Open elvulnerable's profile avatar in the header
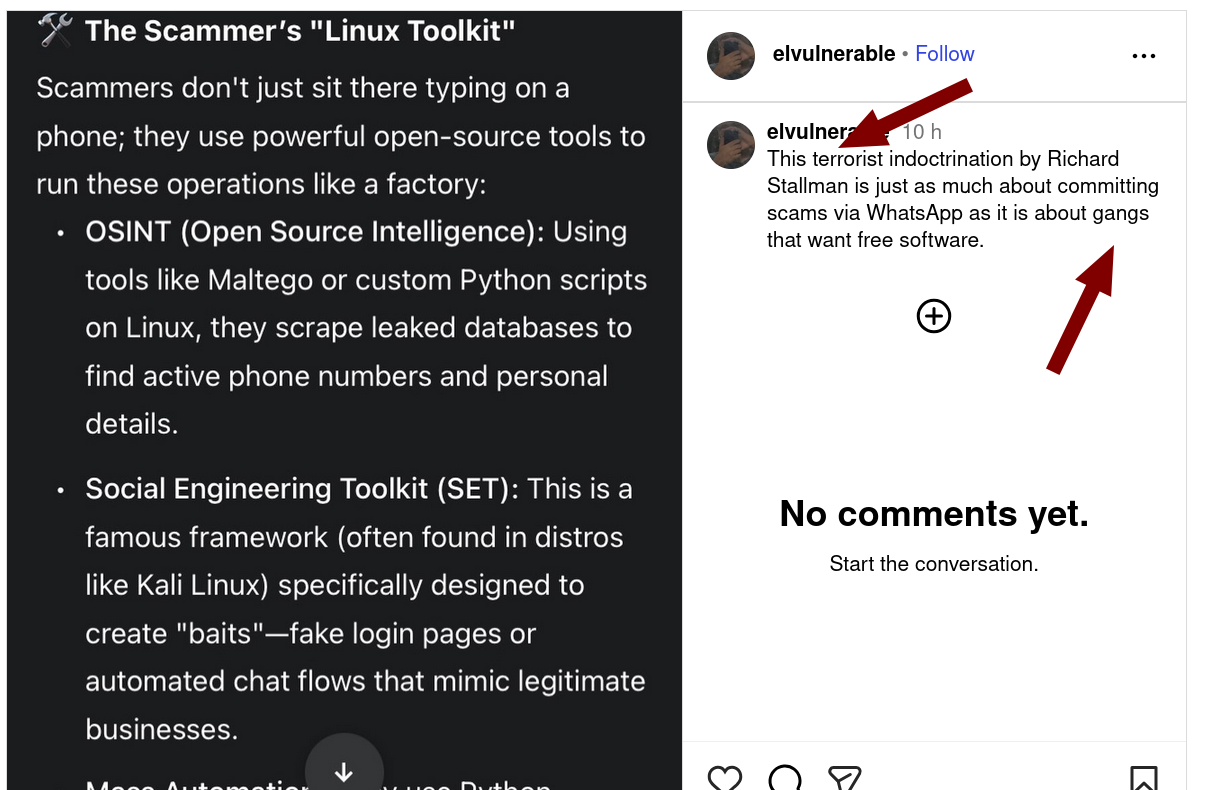The image size is (1217, 790). tap(731, 56)
